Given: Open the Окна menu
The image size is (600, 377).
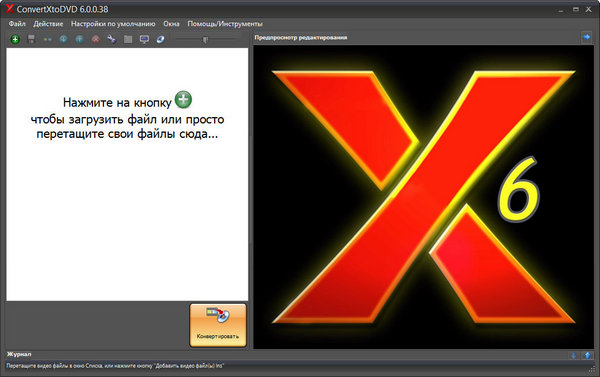Looking at the screenshot, I should coord(171,24).
